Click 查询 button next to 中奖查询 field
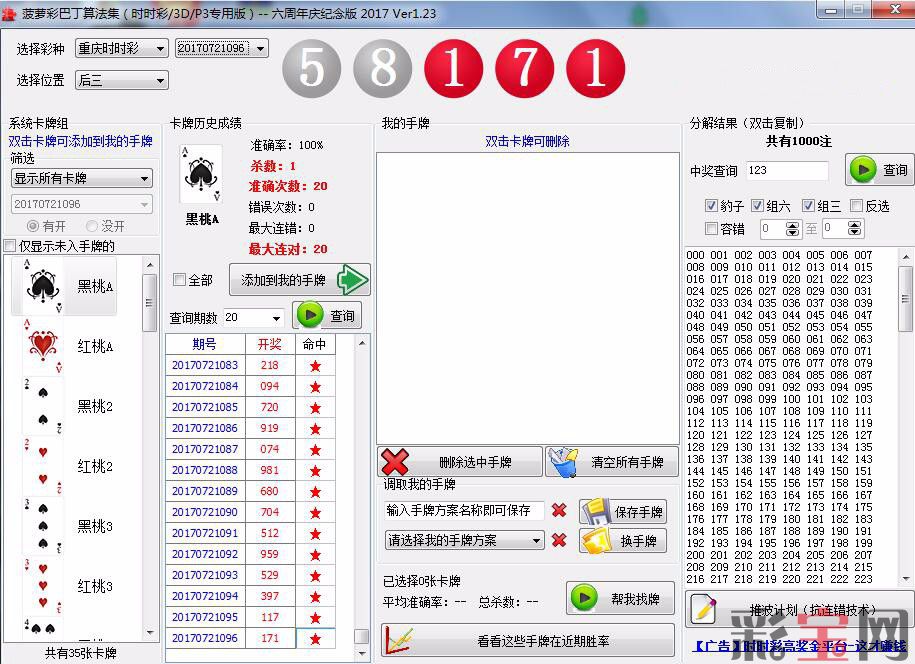The width and height of the screenshot is (915, 664). point(879,170)
